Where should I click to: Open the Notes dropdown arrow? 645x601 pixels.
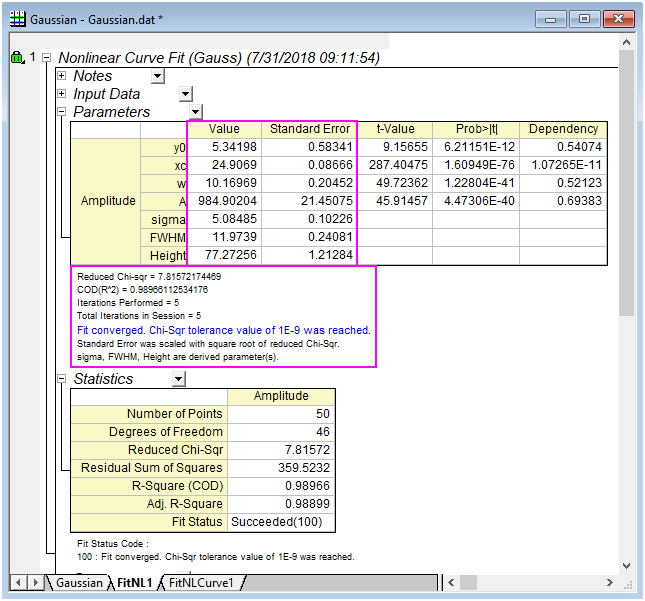[157, 77]
